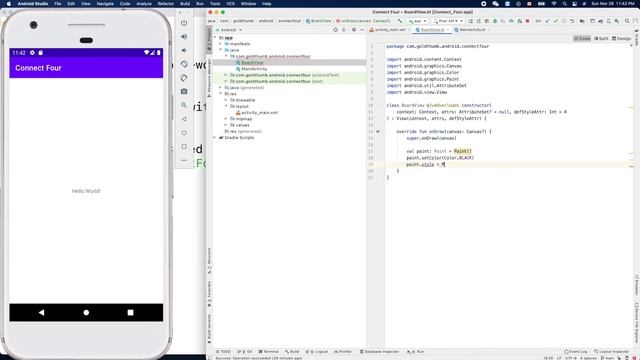640x360 pixels.
Task: Click the project panel hide minus icon
Action: click(362, 30)
